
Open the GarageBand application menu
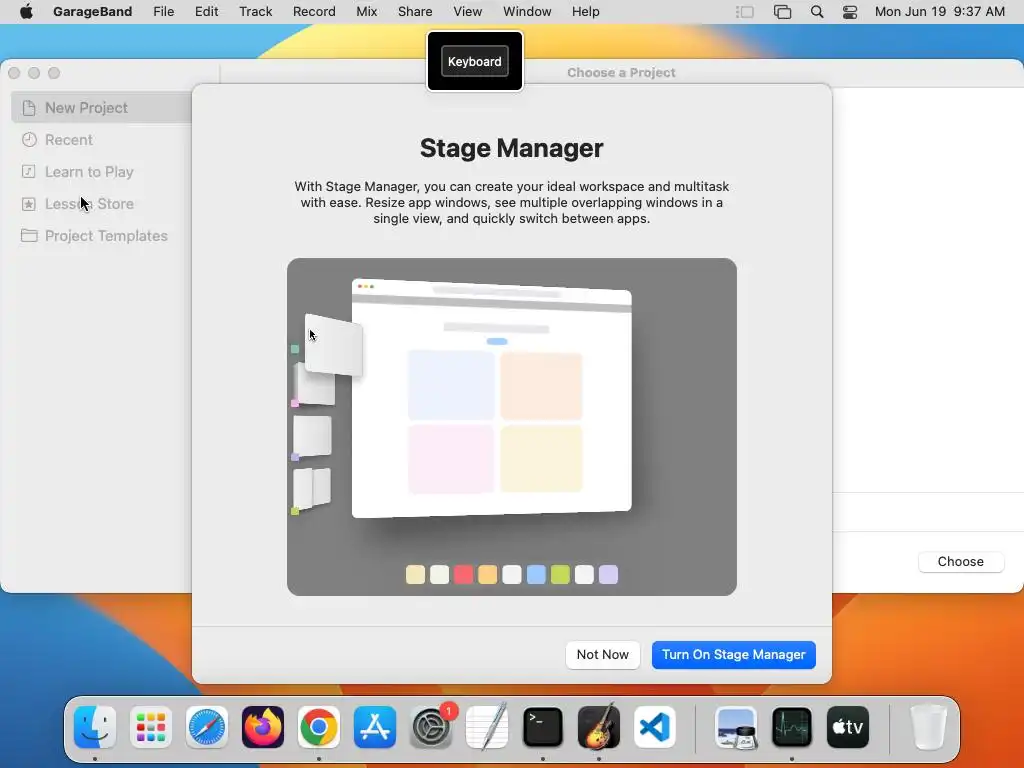click(93, 12)
